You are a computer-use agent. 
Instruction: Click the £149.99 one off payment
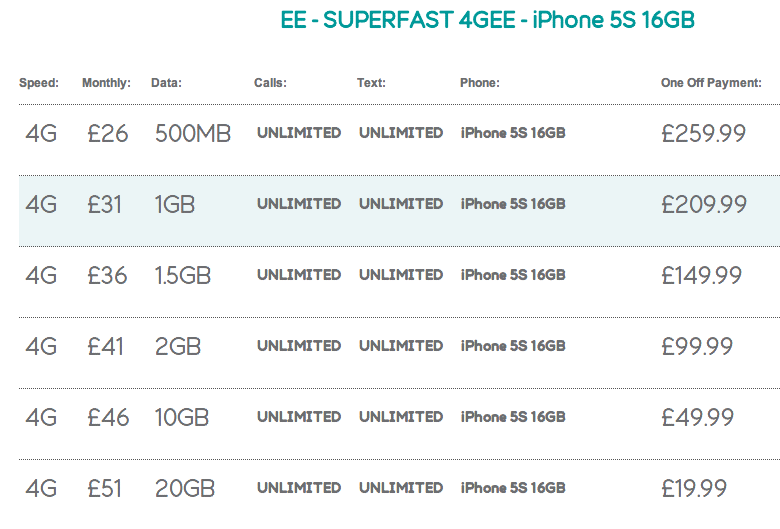701,275
